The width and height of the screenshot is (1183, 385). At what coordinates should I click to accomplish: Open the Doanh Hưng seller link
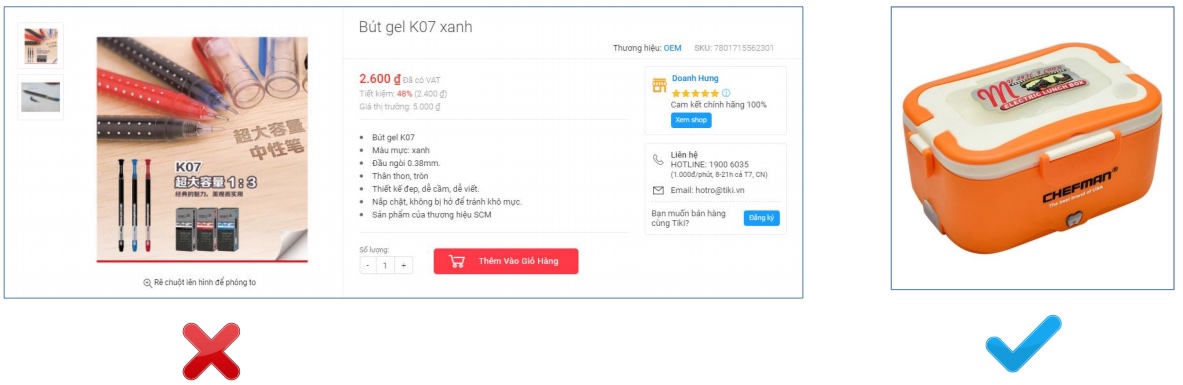pos(695,79)
